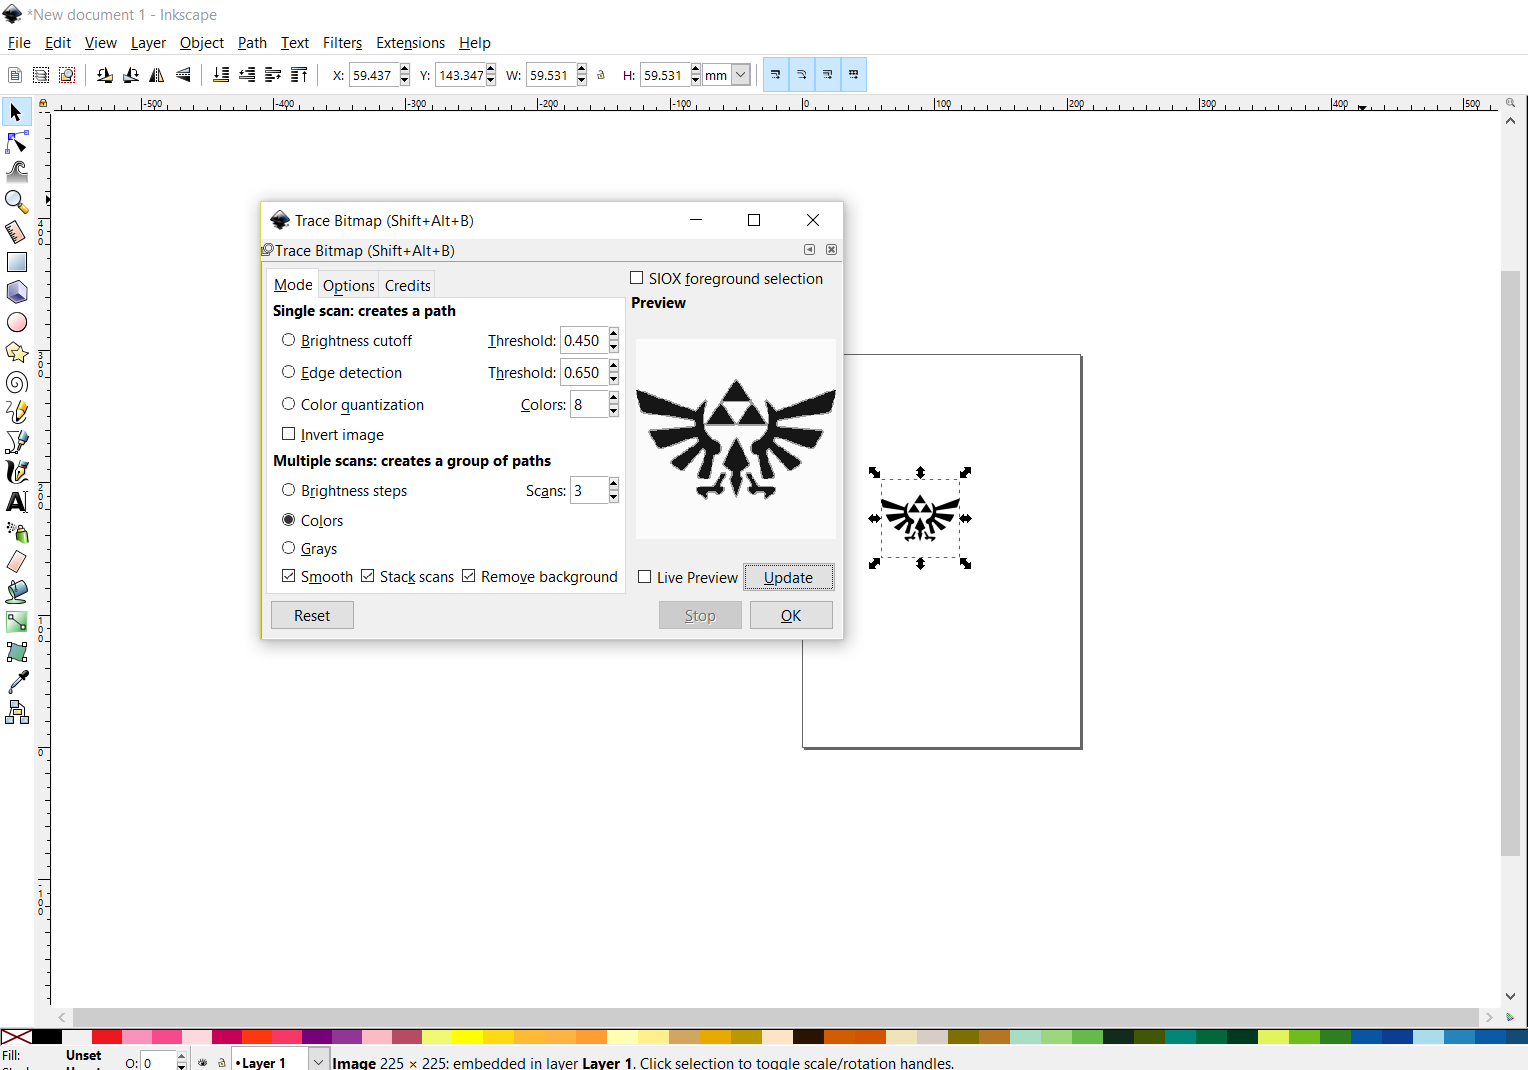Select the Star and polygon tool

pyautogui.click(x=16, y=352)
